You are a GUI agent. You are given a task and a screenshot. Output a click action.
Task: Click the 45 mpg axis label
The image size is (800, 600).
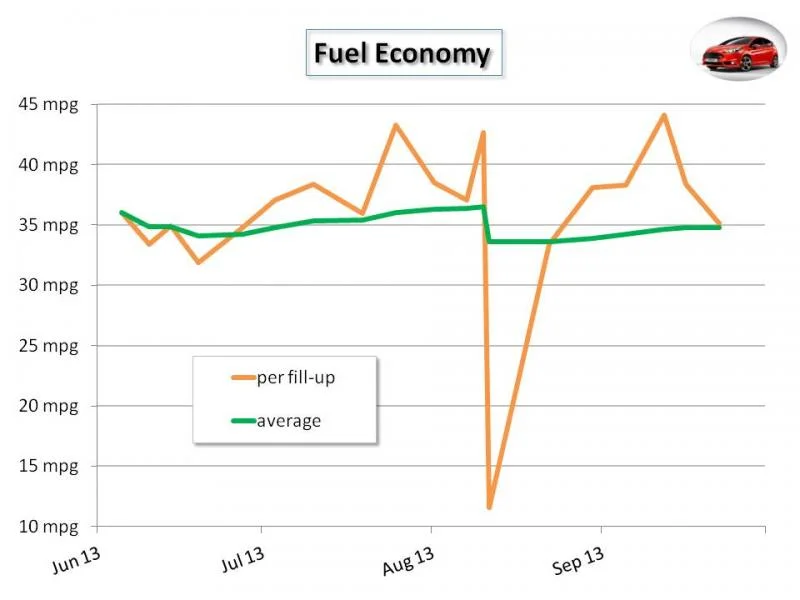pos(48,105)
